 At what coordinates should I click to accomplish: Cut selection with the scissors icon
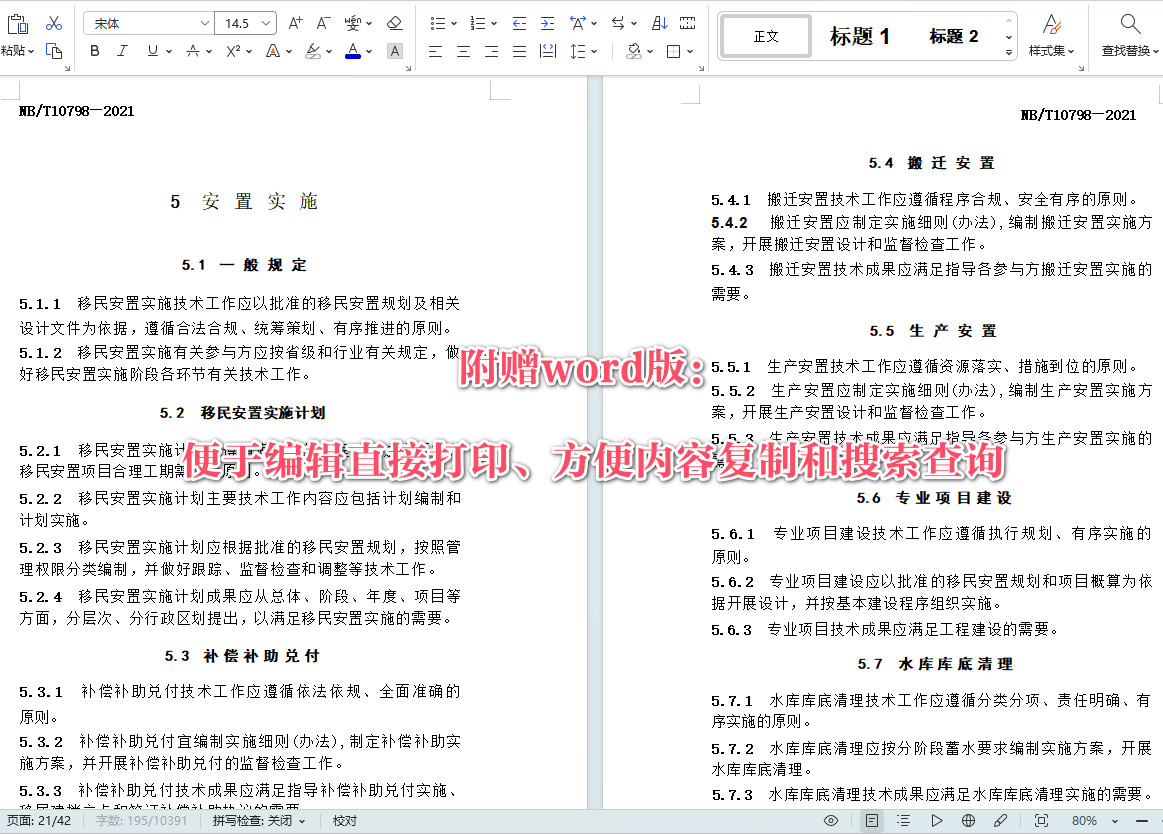point(53,22)
